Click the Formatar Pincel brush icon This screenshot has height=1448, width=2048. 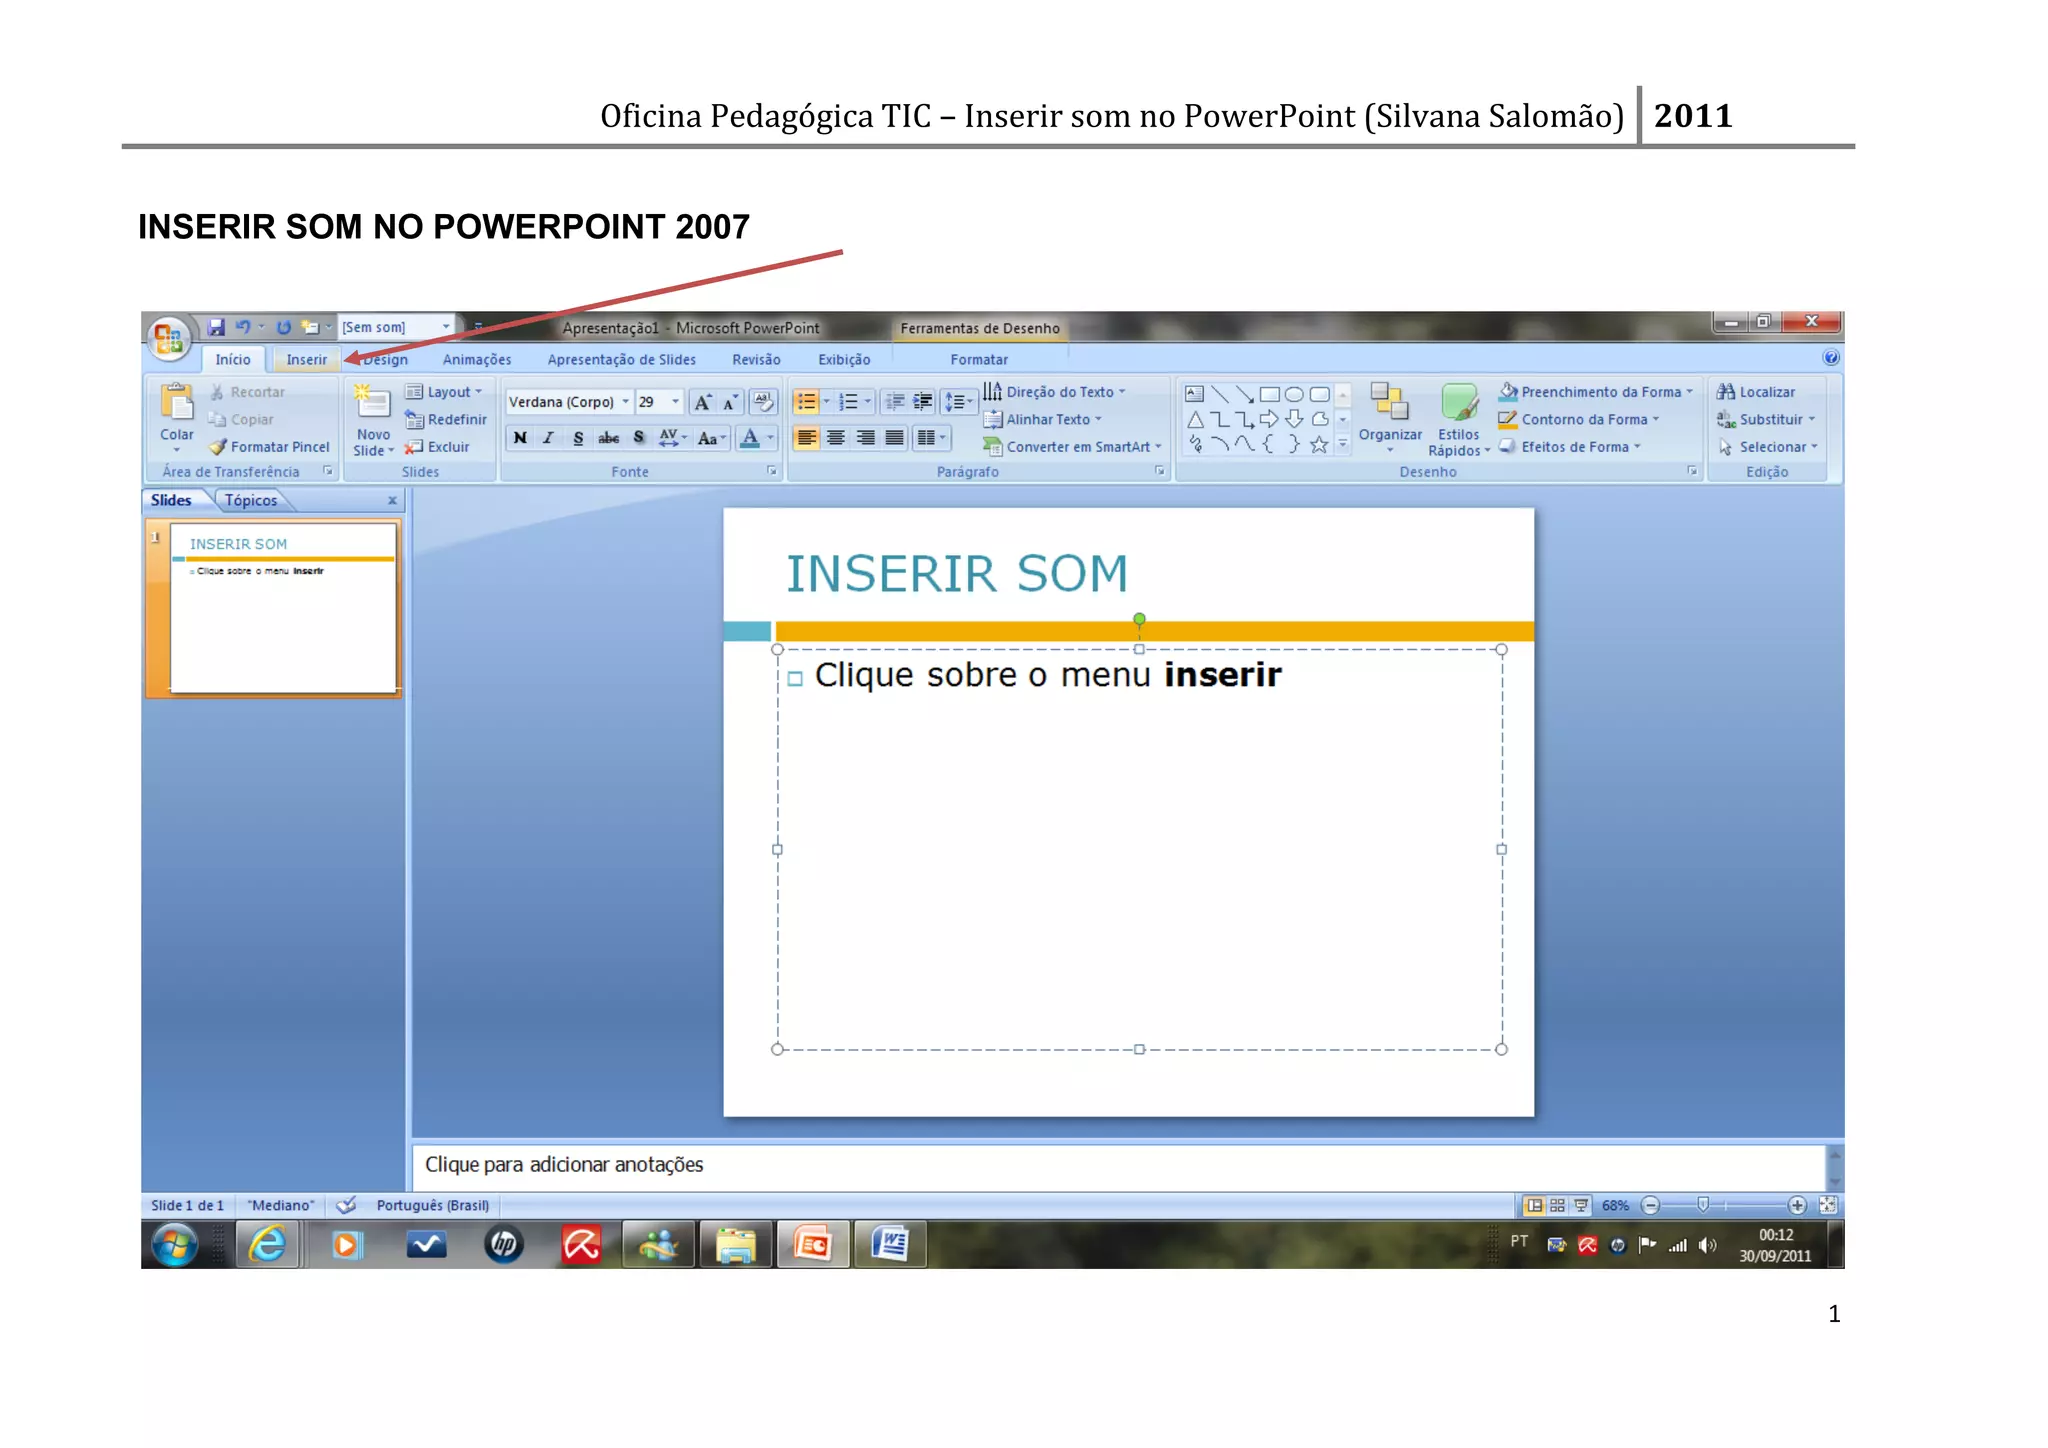click(x=218, y=447)
